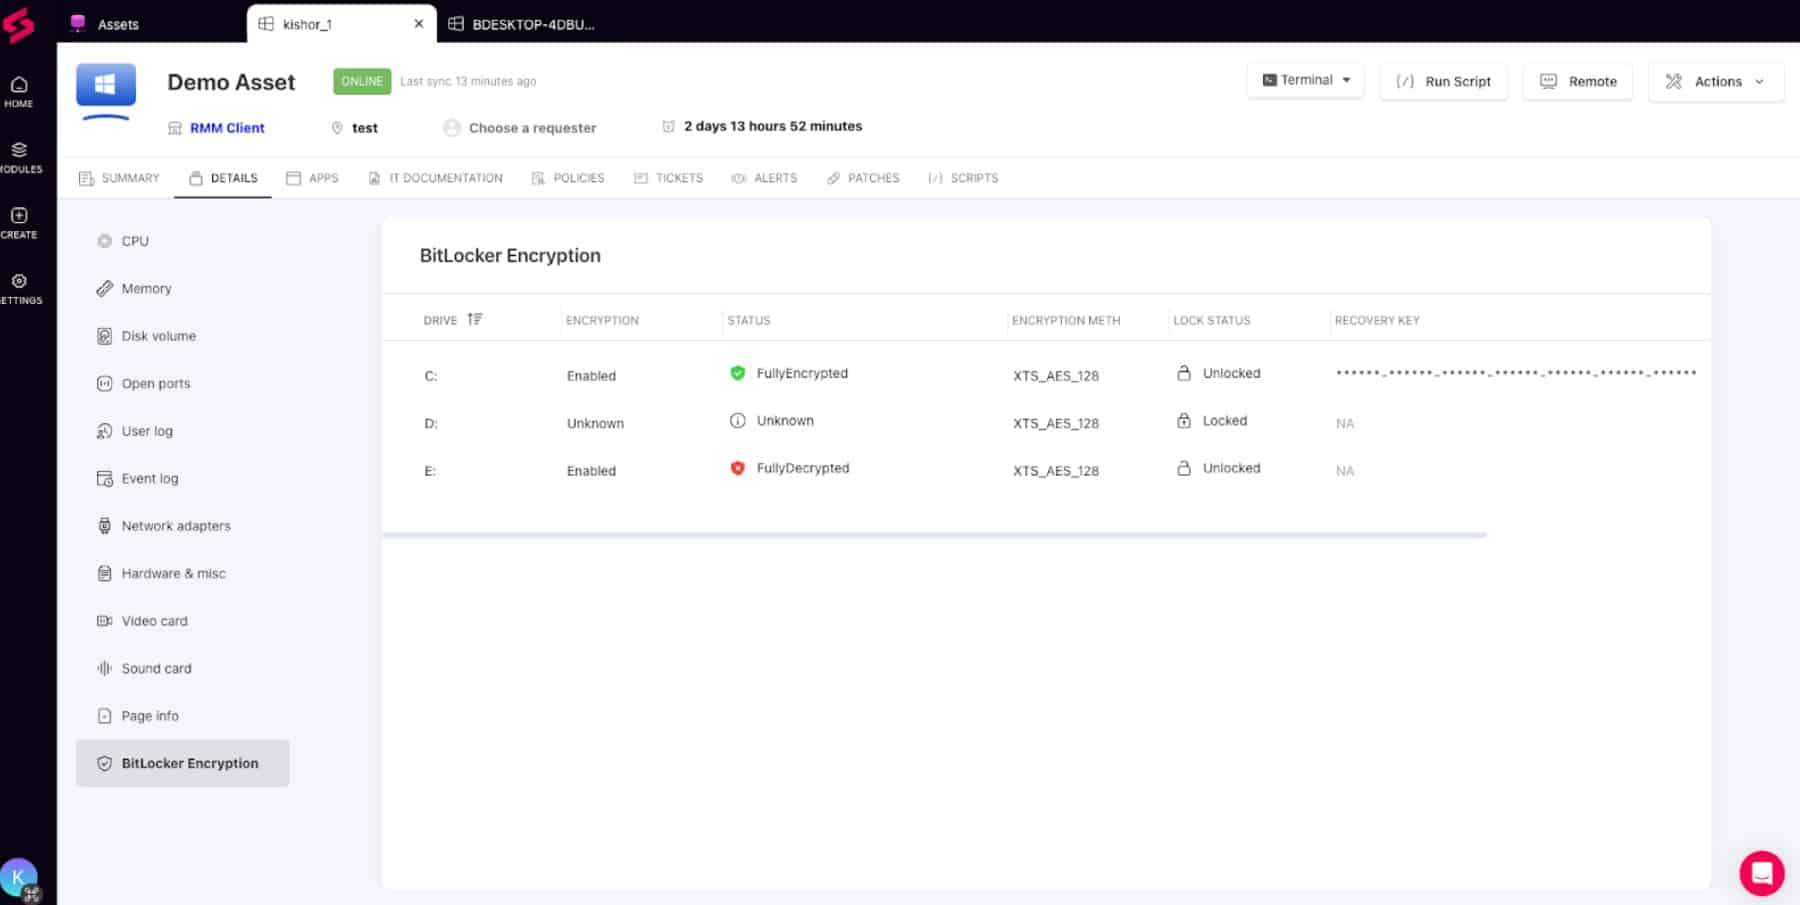This screenshot has width=1800, height=905.
Task: Open the RMM Client link
Action: point(227,128)
